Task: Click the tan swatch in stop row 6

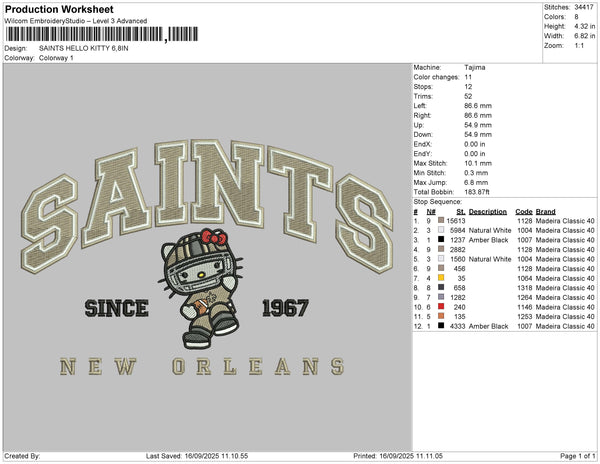Action: (x=441, y=268)
